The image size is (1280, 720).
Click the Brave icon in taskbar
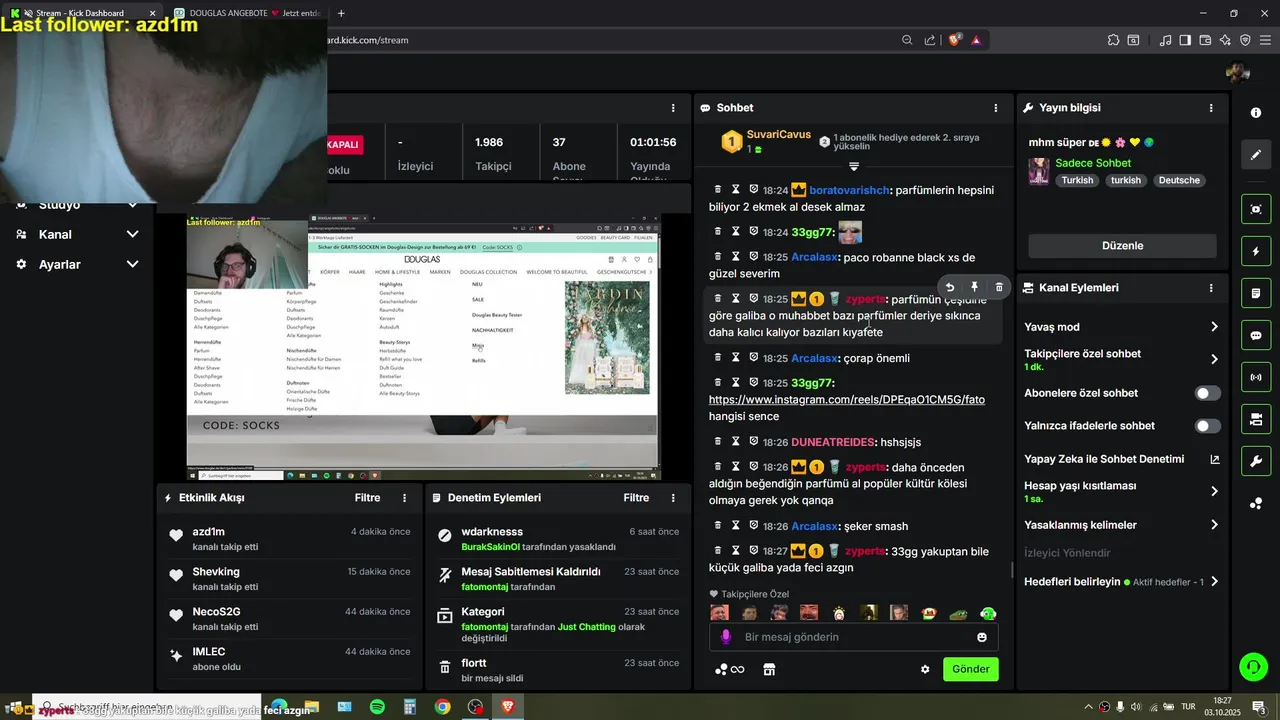[x=508, y=707]
